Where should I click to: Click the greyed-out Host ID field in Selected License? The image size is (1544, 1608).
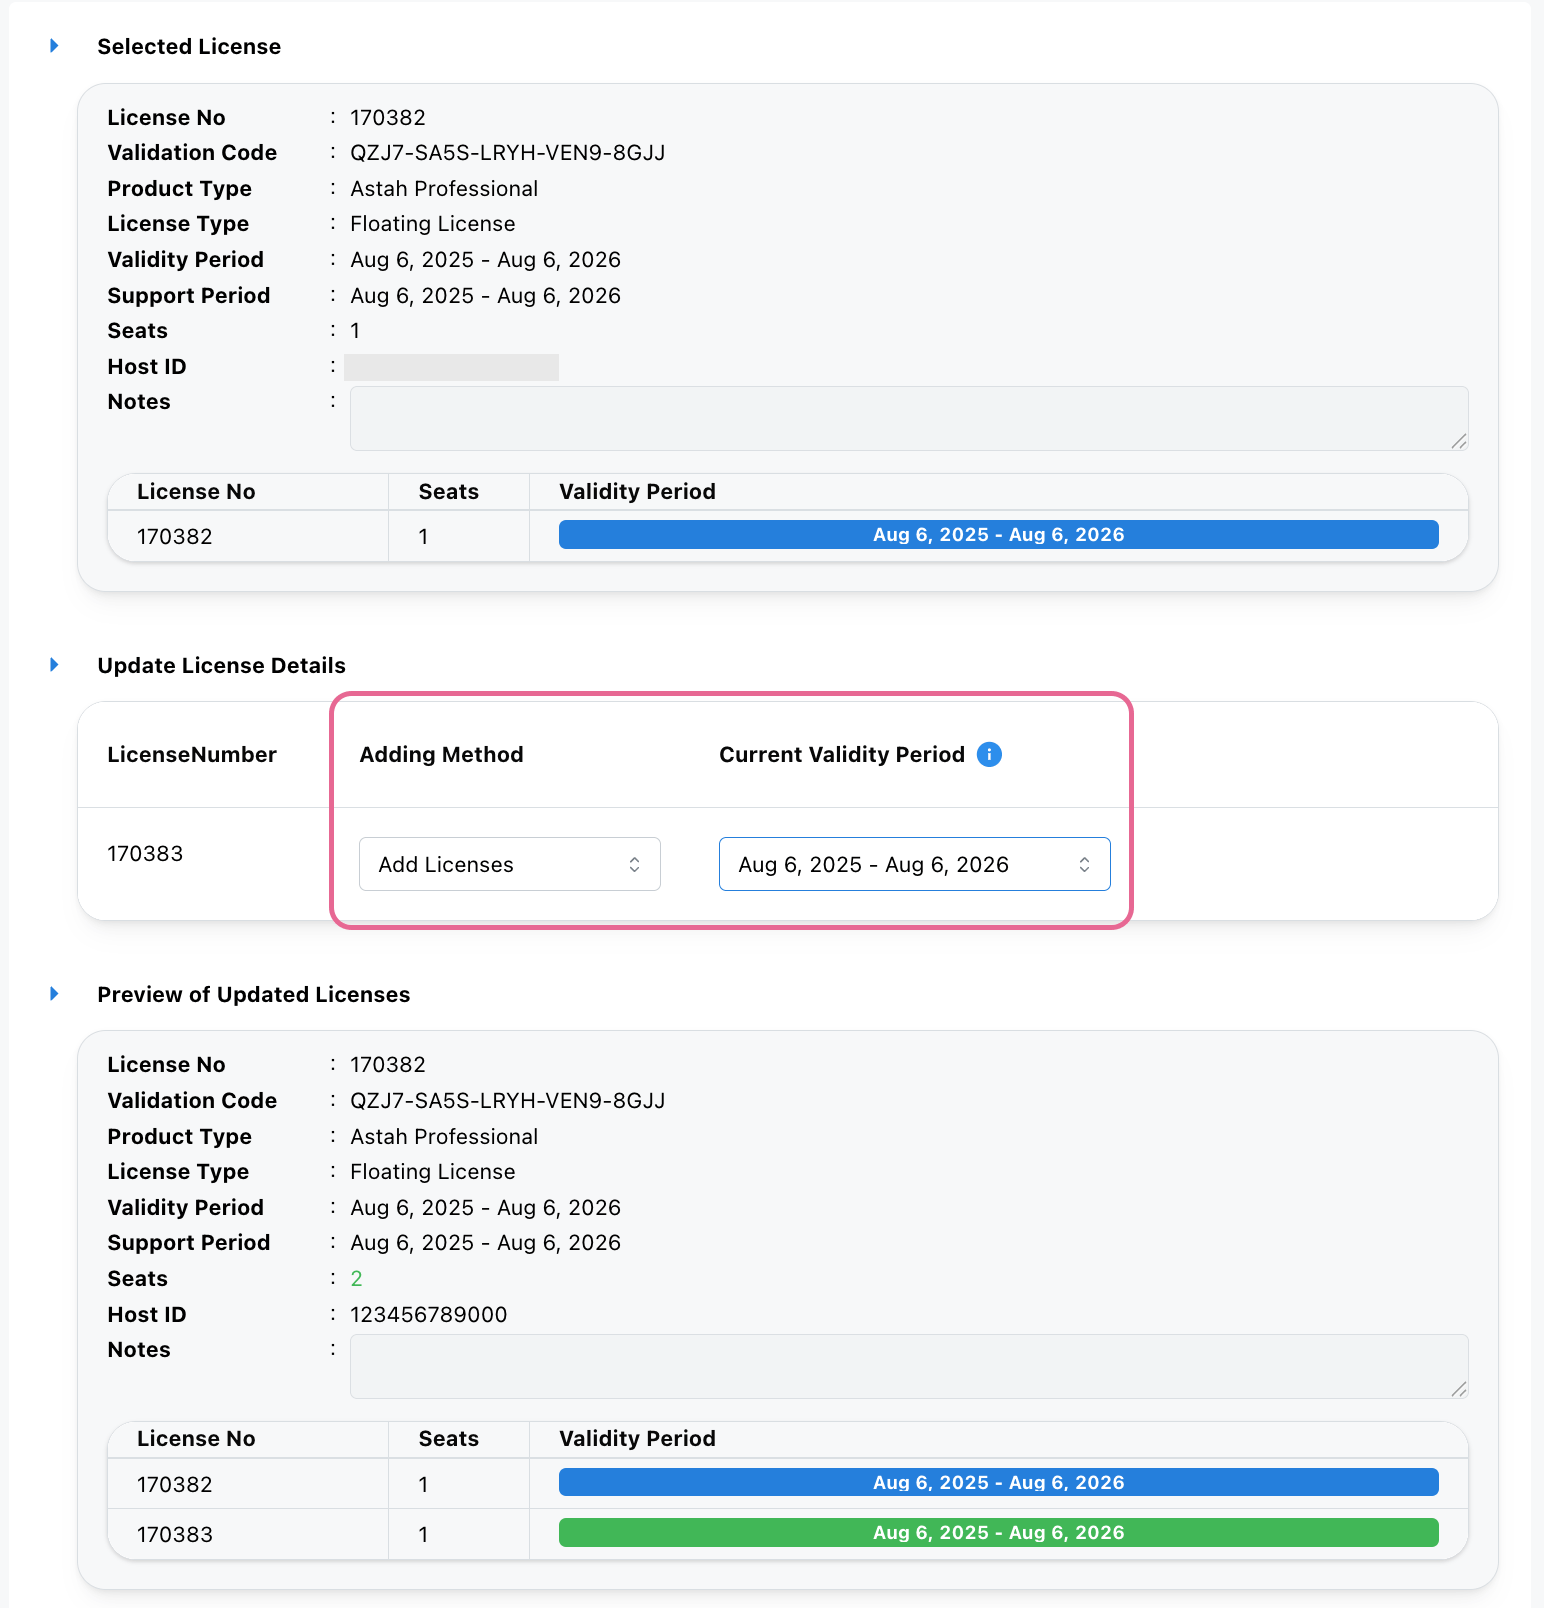[x=451, y=367]
